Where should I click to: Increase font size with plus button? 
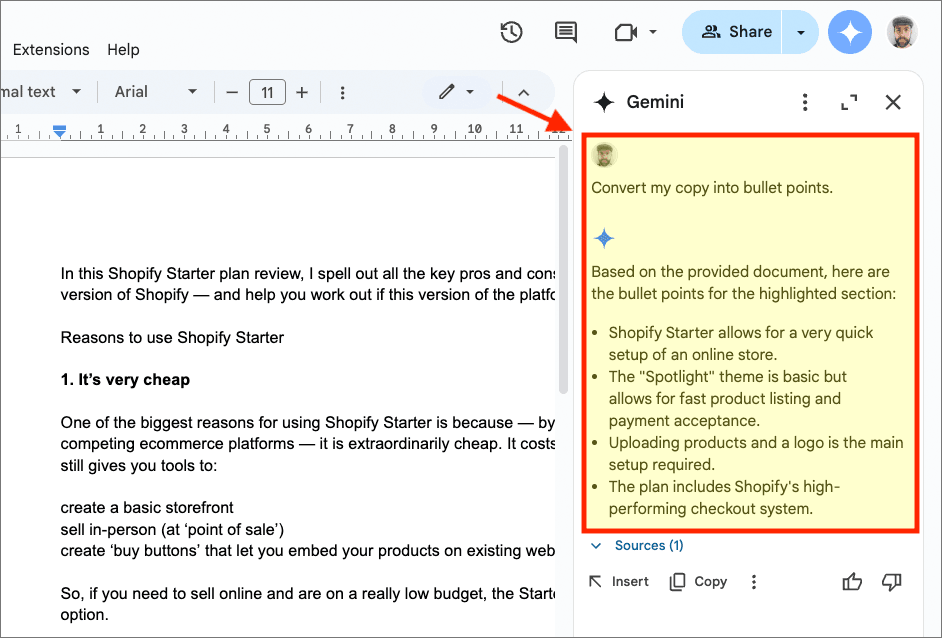302,93
